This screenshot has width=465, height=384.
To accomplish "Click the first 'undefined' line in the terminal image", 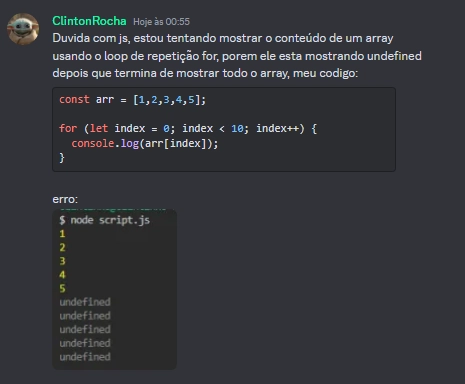I will (x=85, y=302).
